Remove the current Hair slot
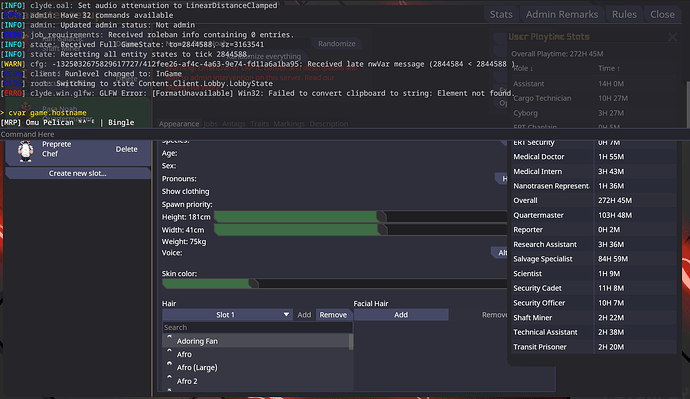 pos(333,315)
